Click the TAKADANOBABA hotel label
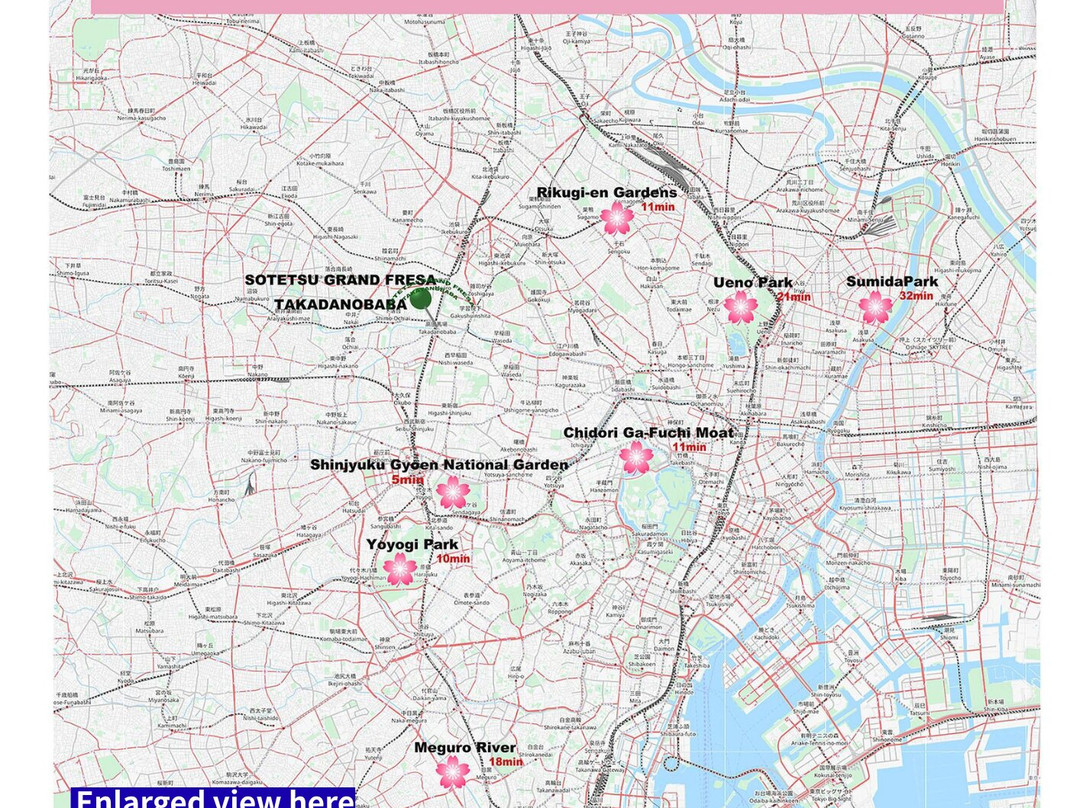The height and width of the screenshot is (808, 1080). pos(340,304)
